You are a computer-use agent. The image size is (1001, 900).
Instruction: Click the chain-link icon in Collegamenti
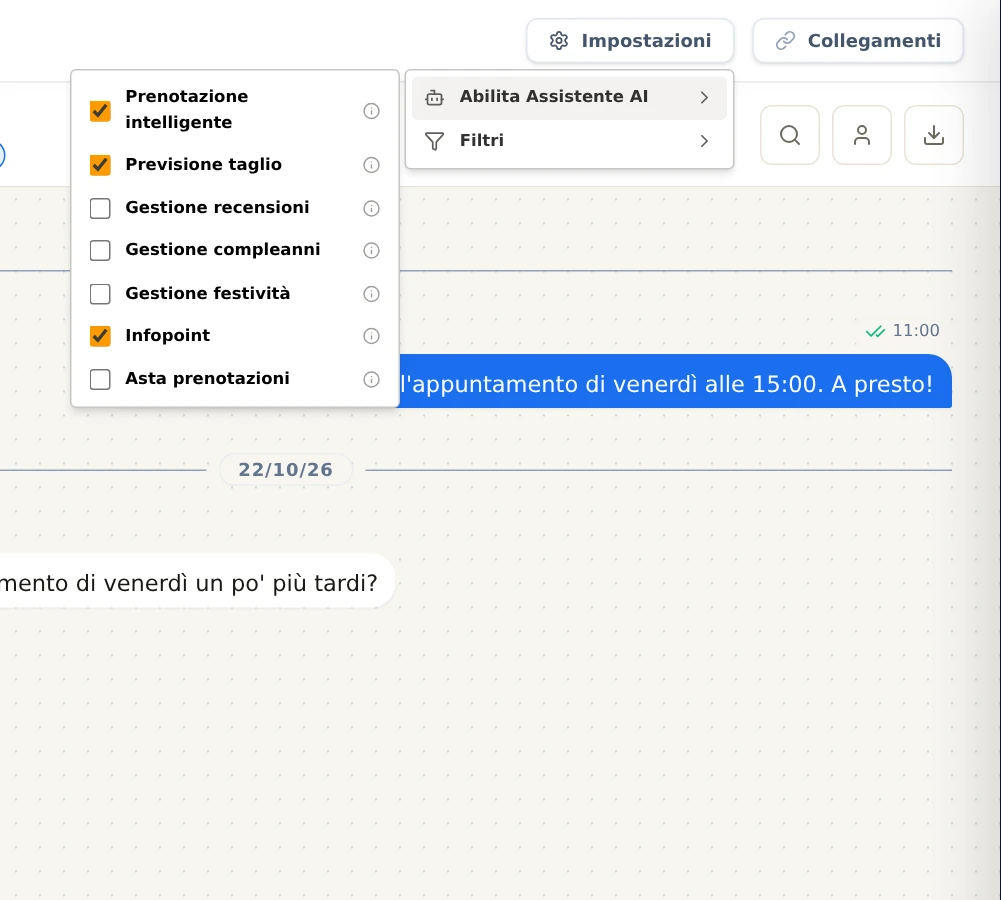(785, 41)
